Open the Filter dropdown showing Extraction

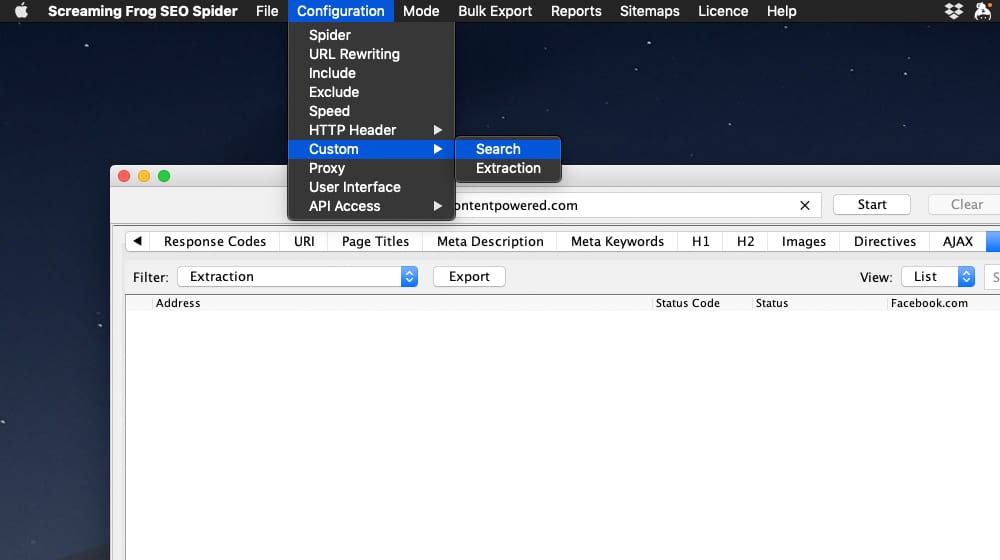click(x=297, y=276)
